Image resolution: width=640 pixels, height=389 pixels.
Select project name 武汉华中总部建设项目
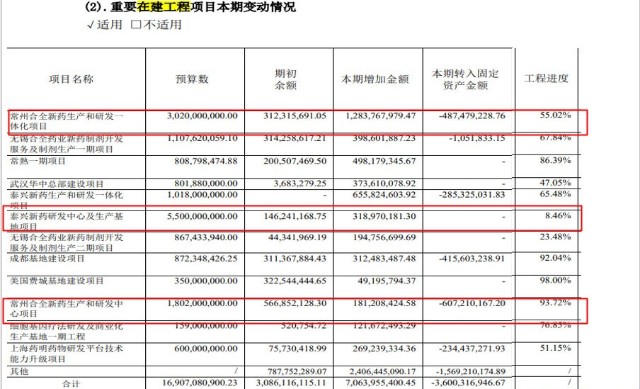click(57, 184)
